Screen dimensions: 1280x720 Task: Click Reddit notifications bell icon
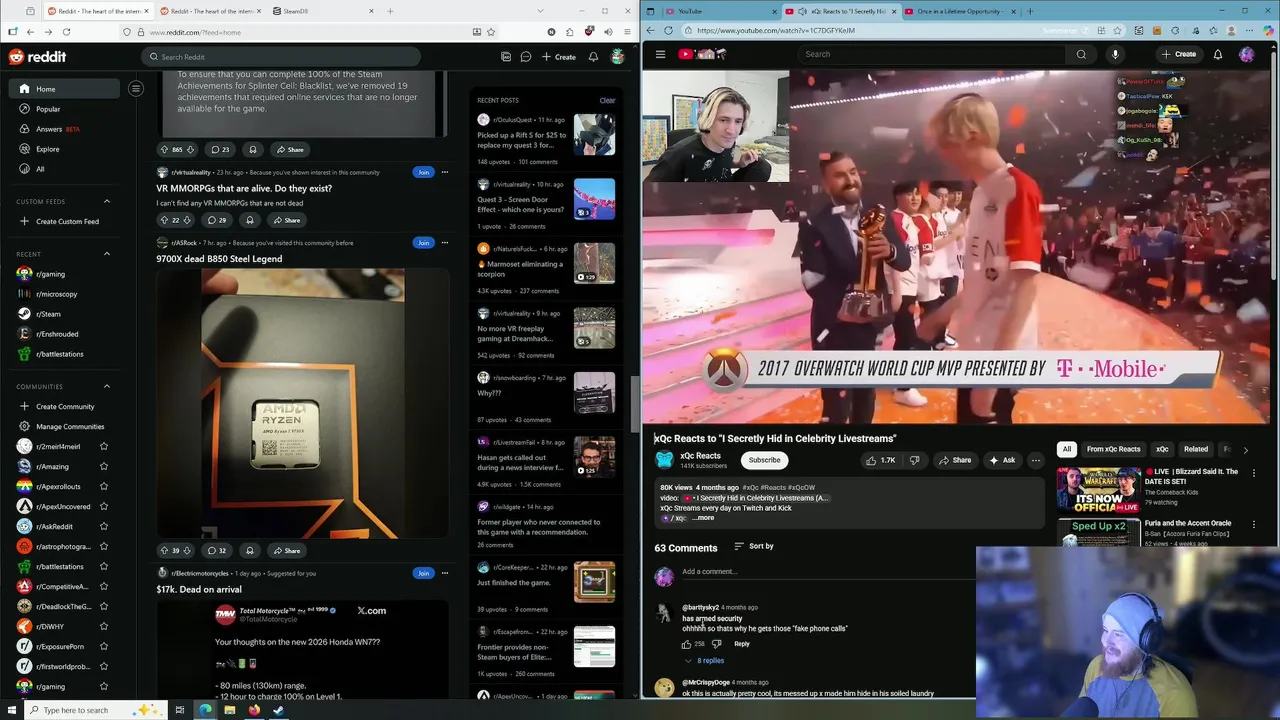point(593,57)
